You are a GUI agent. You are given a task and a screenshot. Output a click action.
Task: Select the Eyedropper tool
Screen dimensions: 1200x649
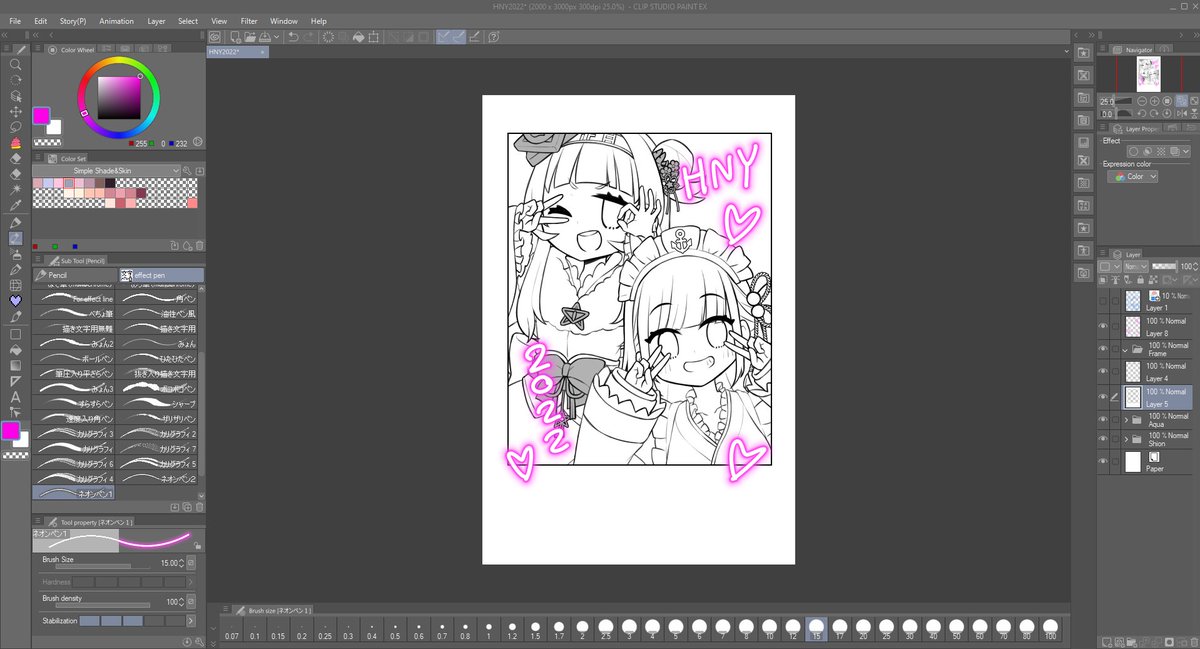15,205
